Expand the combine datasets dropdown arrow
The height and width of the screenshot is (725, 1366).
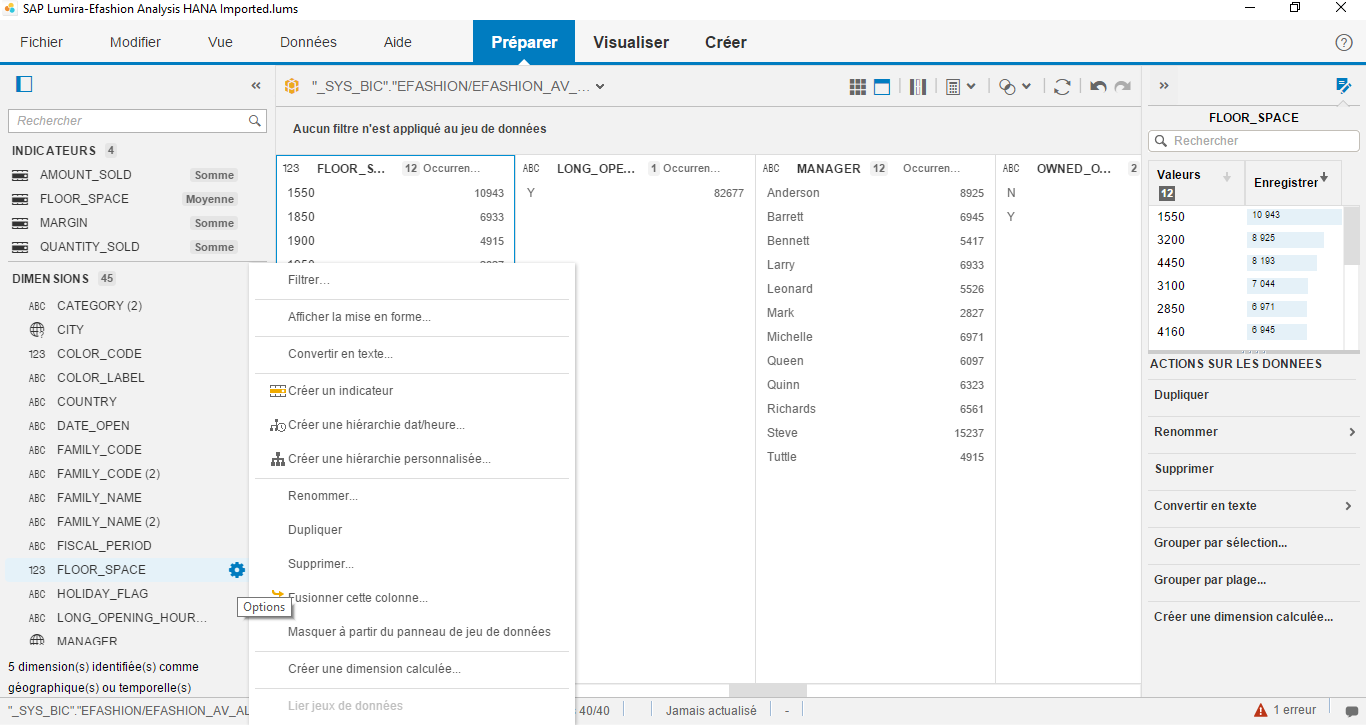coord(1026,87)
